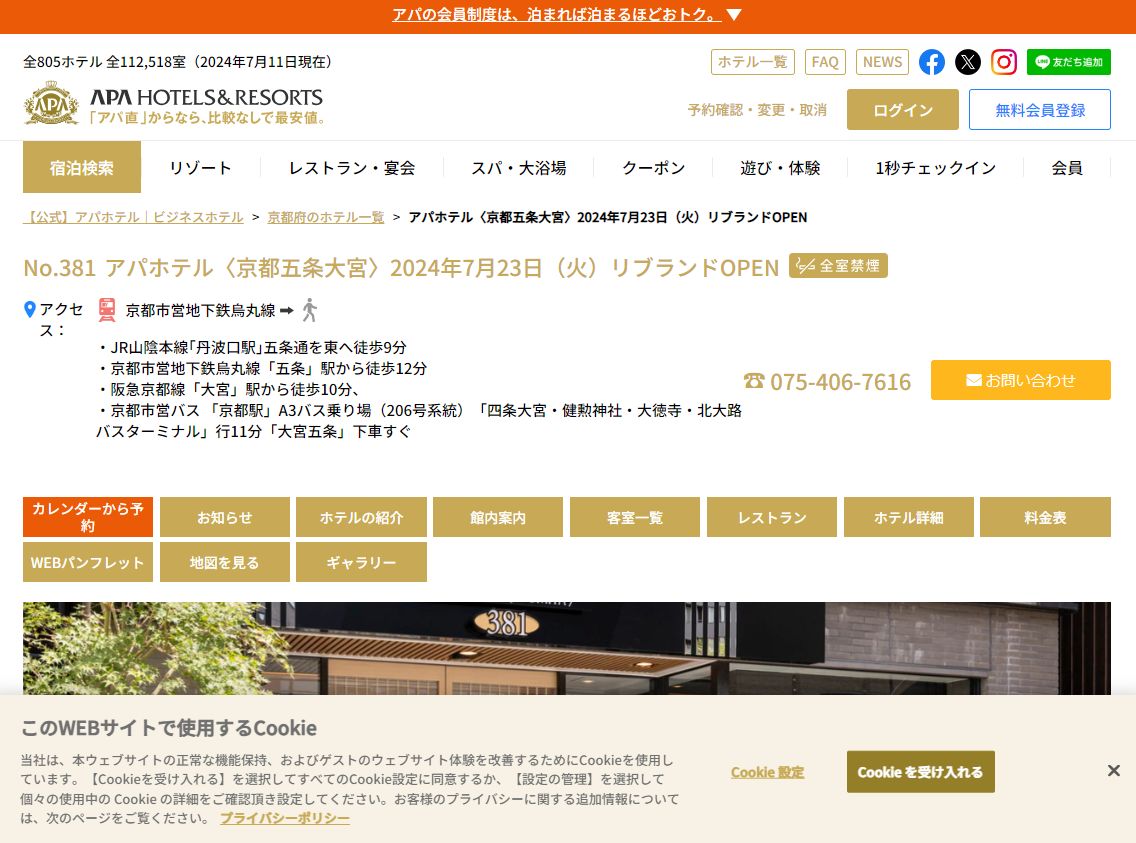Screen dimensions: 1136x843
Task: Click the 京都市営地下鉄烏丸線「五条」駅から徒歩12分 line
Action: 262,369
